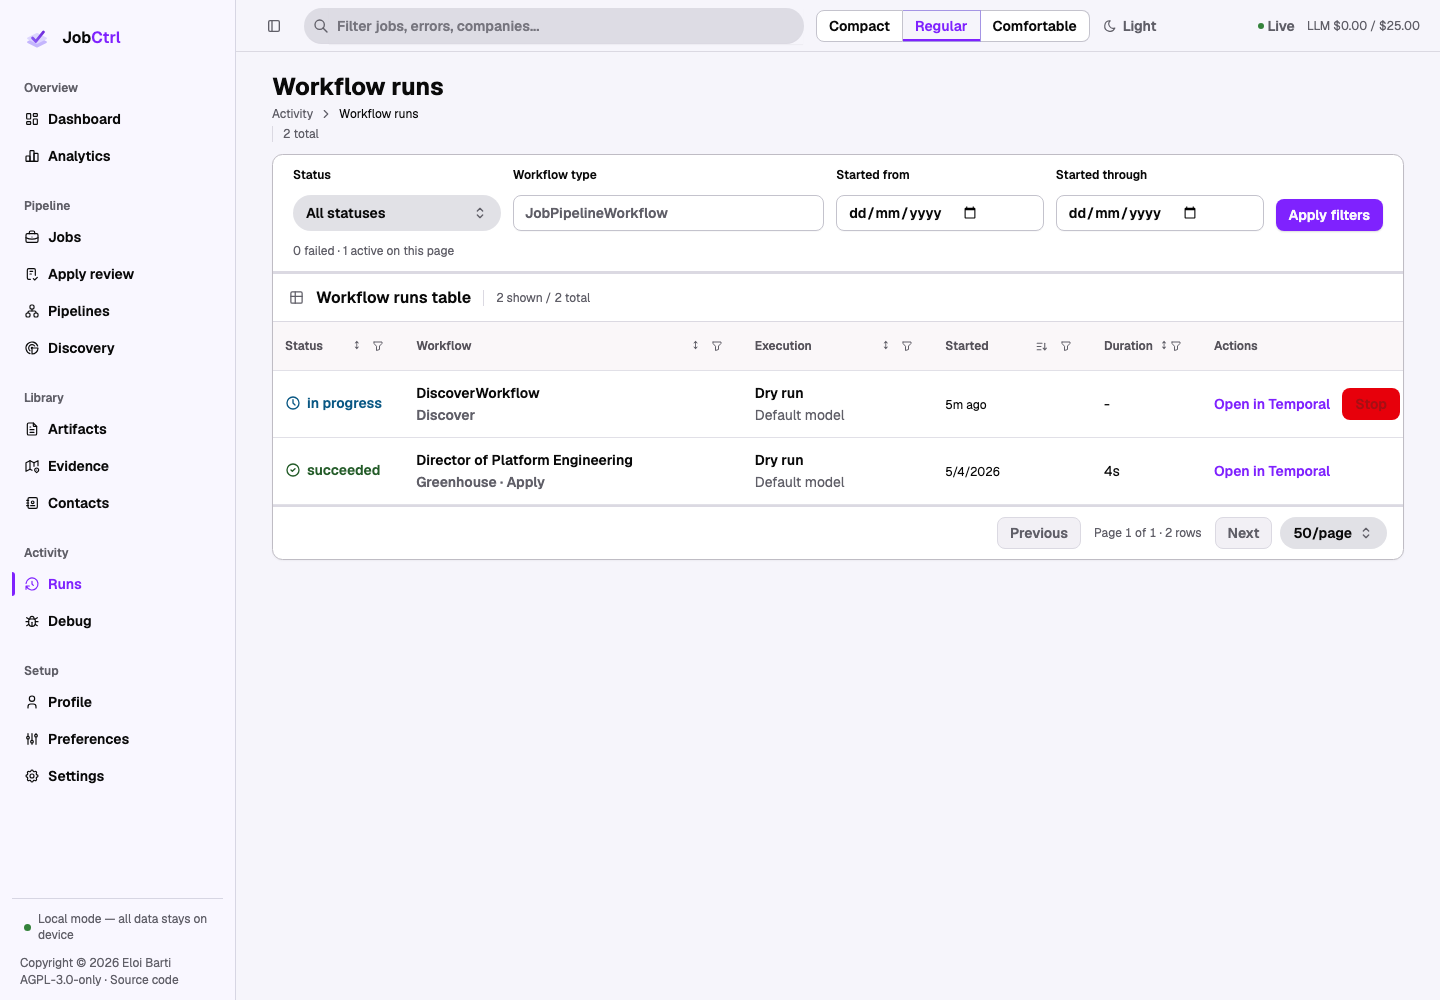Filter the Workflow column
Screen dimensions: 1440x1000
717,346
